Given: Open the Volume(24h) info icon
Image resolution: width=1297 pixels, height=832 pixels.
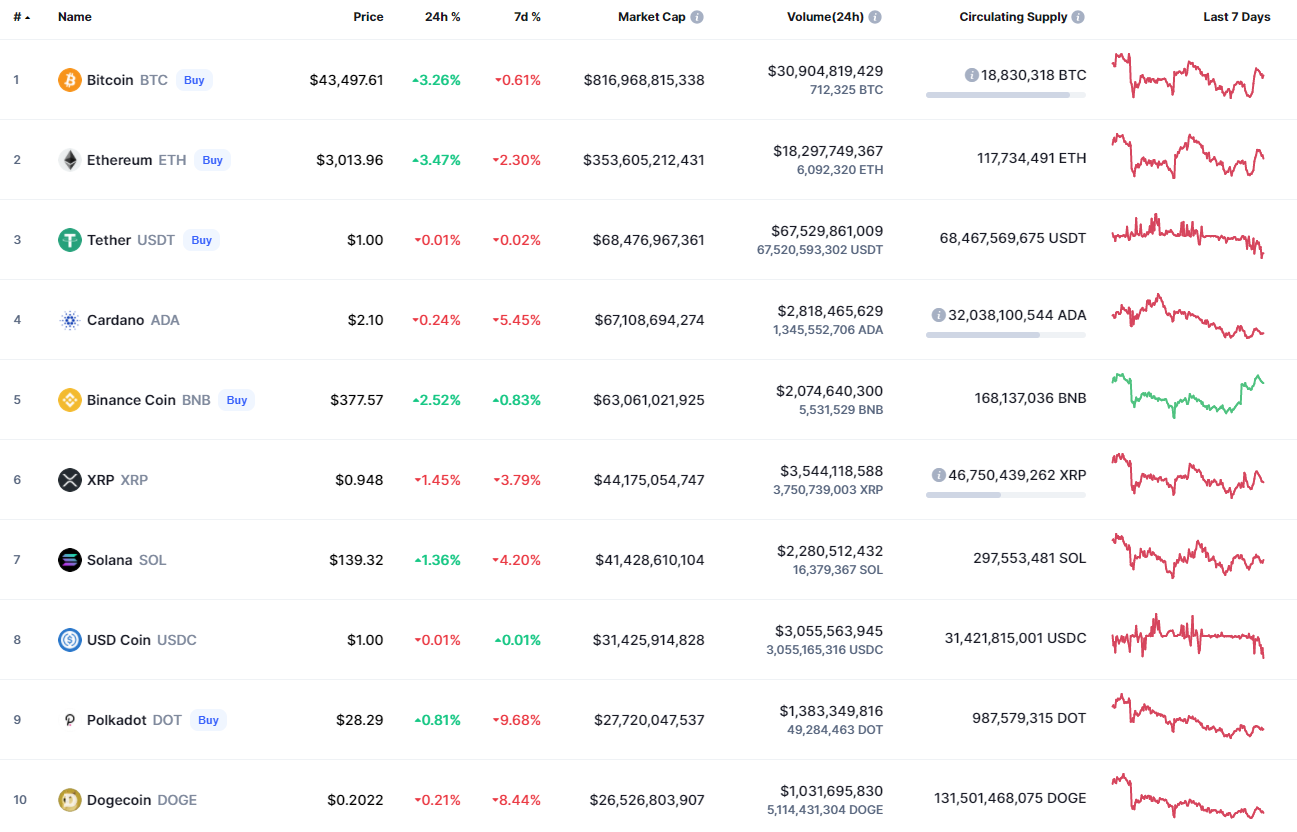Looking at the screenshot, I should point(875,17).
